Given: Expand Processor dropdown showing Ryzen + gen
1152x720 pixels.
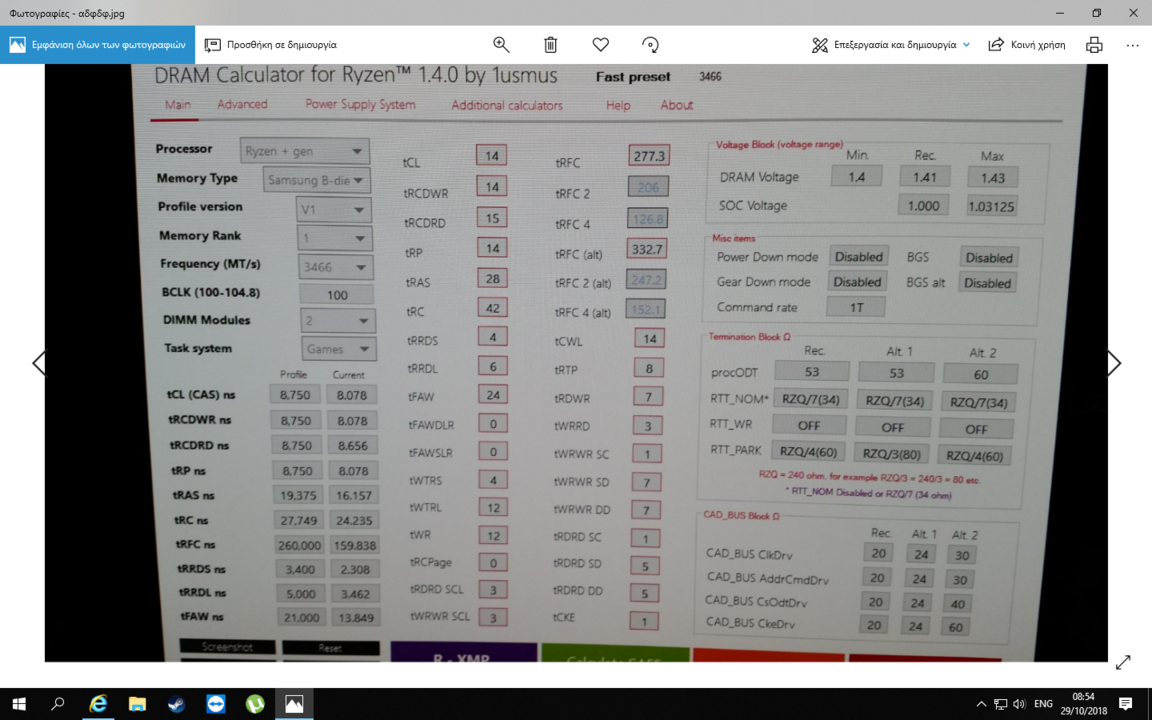Looking at the screenshot, I should (x=304, y=151).
